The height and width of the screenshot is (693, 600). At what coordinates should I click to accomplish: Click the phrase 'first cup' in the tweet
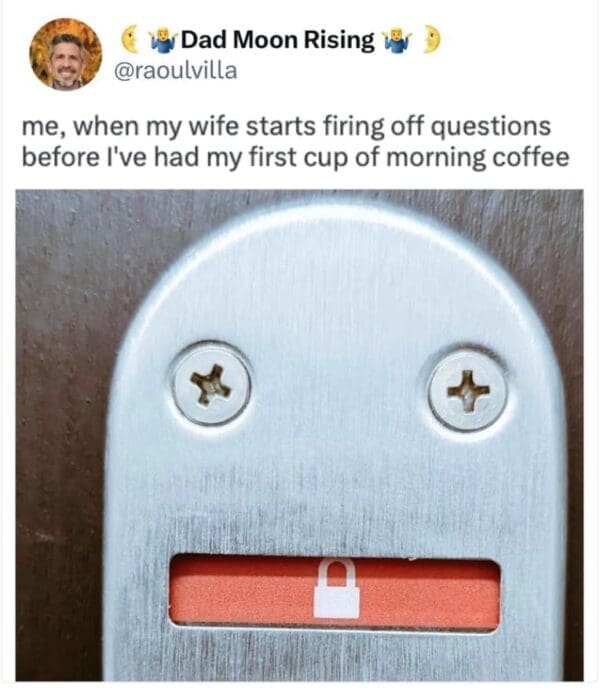click(x=299, y=157)
